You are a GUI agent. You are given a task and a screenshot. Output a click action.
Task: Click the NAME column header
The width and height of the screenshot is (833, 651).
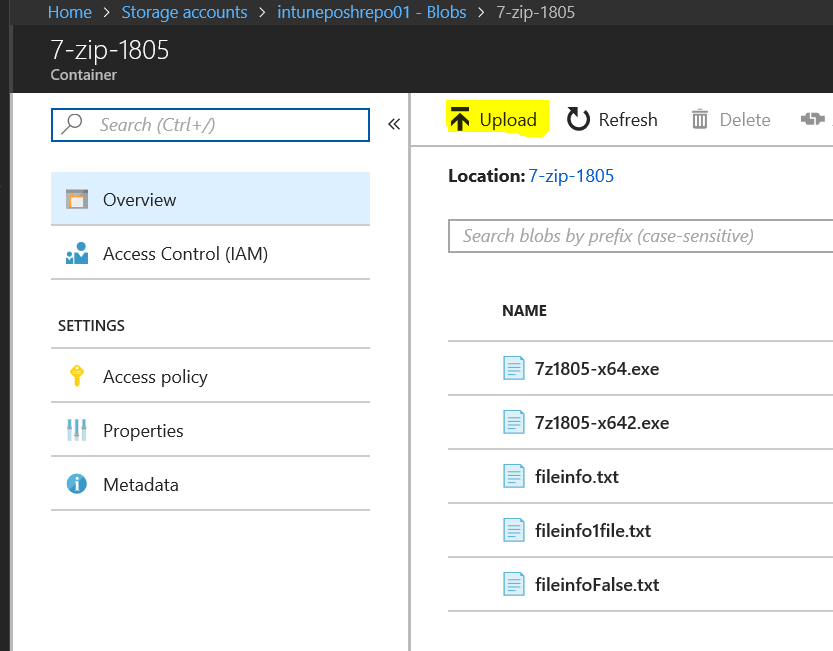coord(524,310)
